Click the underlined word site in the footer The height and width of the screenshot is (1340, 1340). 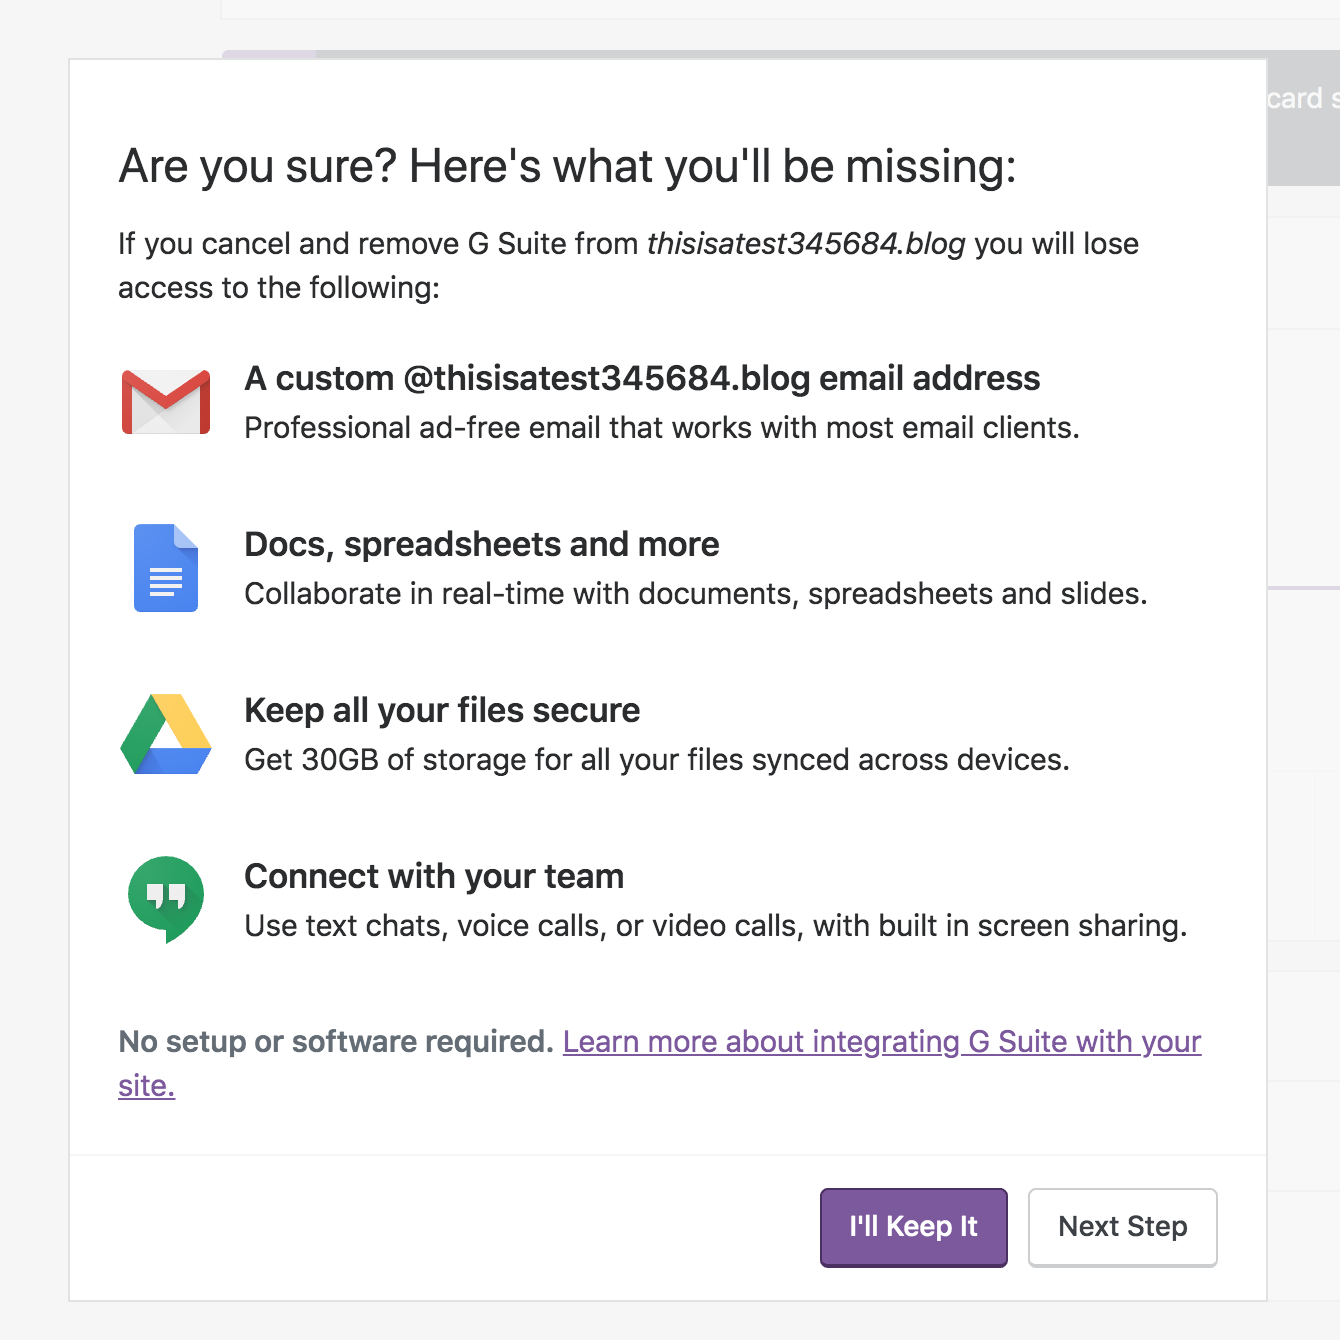(144, 1085)
